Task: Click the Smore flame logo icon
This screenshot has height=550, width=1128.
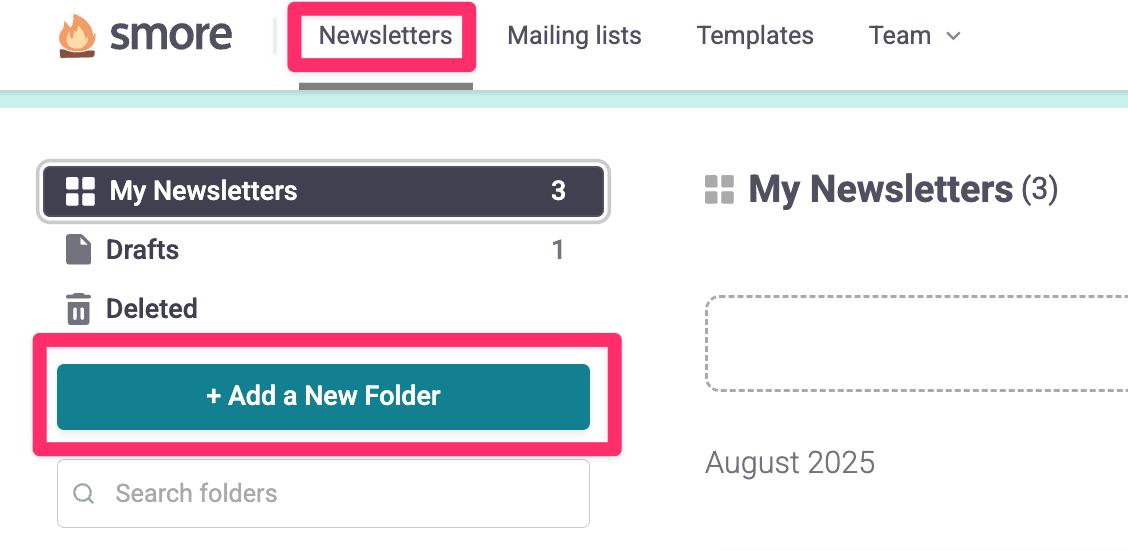Action: pos(77,36)
